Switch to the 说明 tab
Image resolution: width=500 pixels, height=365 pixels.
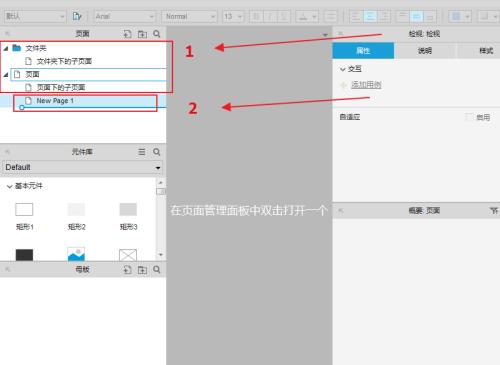pyautogui.click(x=425, y=51)
